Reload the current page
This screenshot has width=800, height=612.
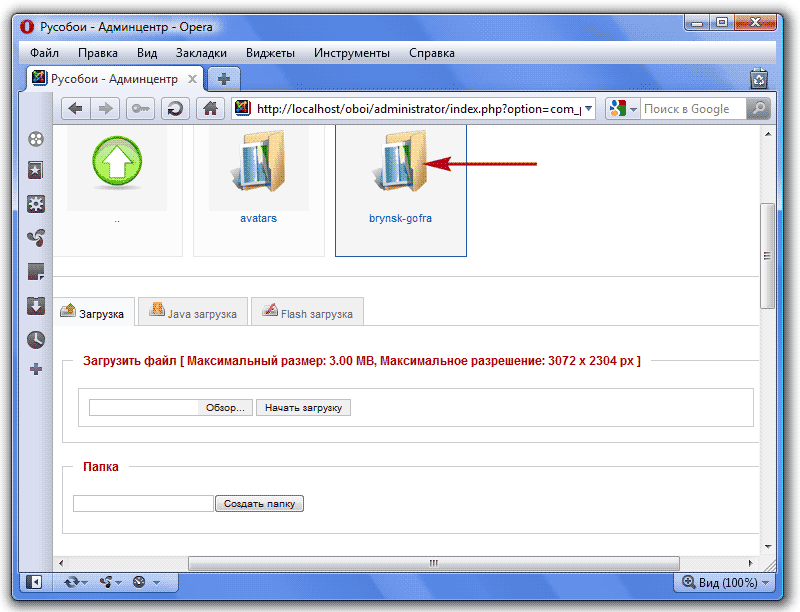pyautogui.click(x=175, y=109)
